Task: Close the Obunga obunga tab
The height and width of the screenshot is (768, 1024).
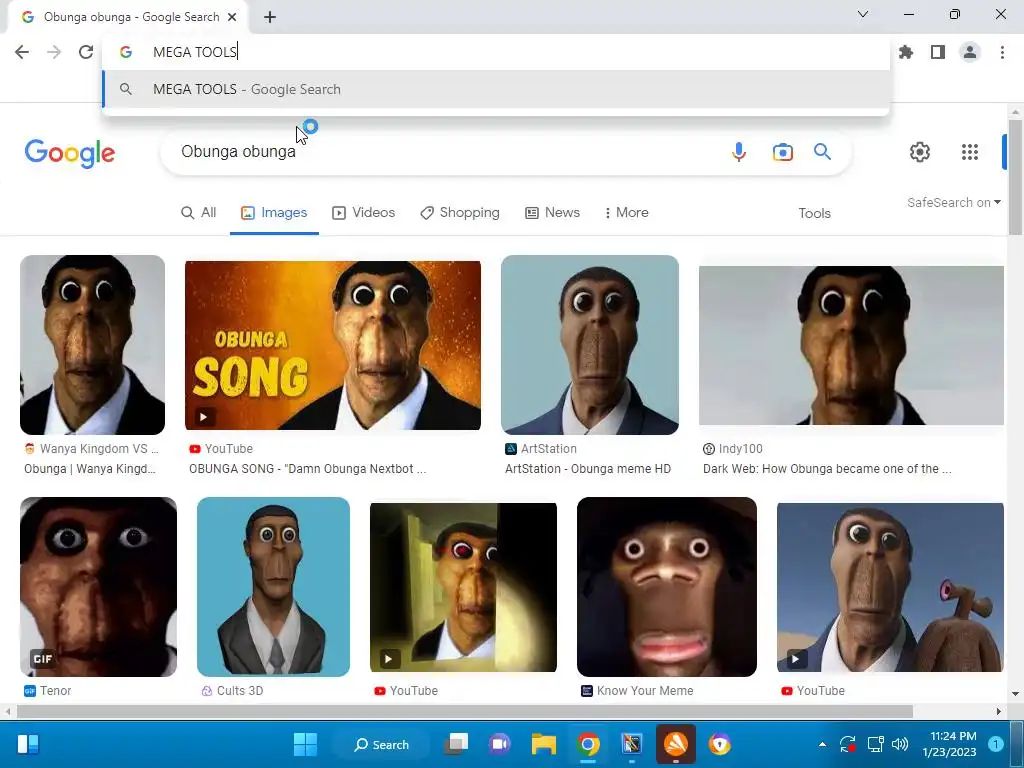Action: point(232,17)
